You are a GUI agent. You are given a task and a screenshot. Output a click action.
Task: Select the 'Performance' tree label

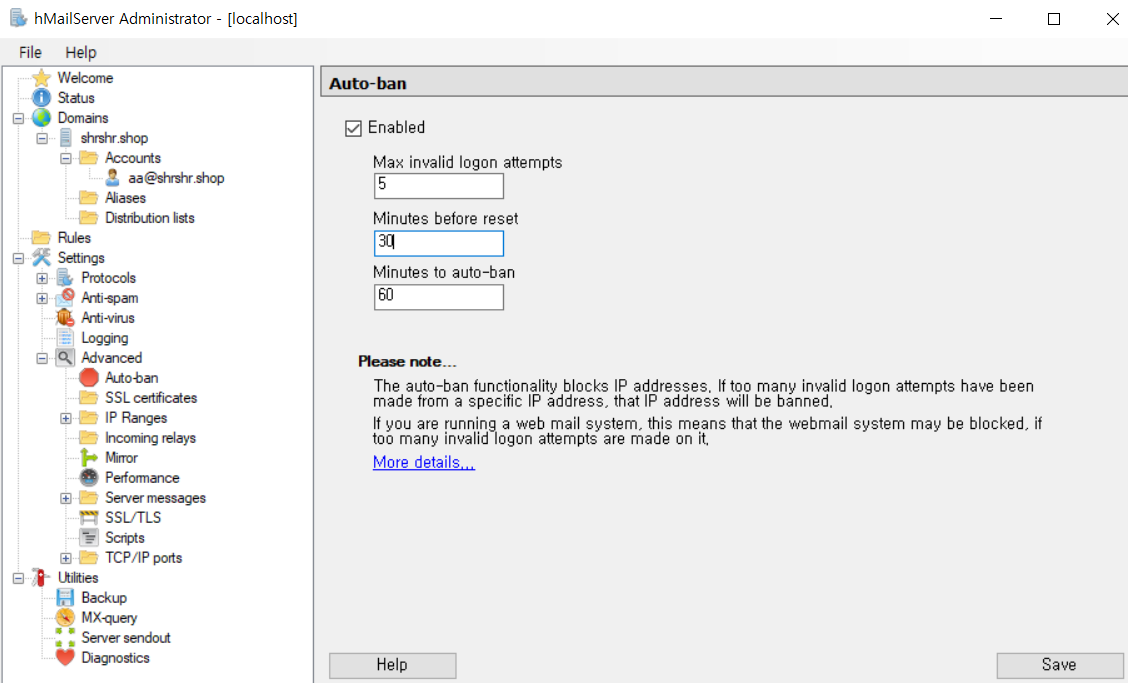pyautogui.click(x=142, y=477)
